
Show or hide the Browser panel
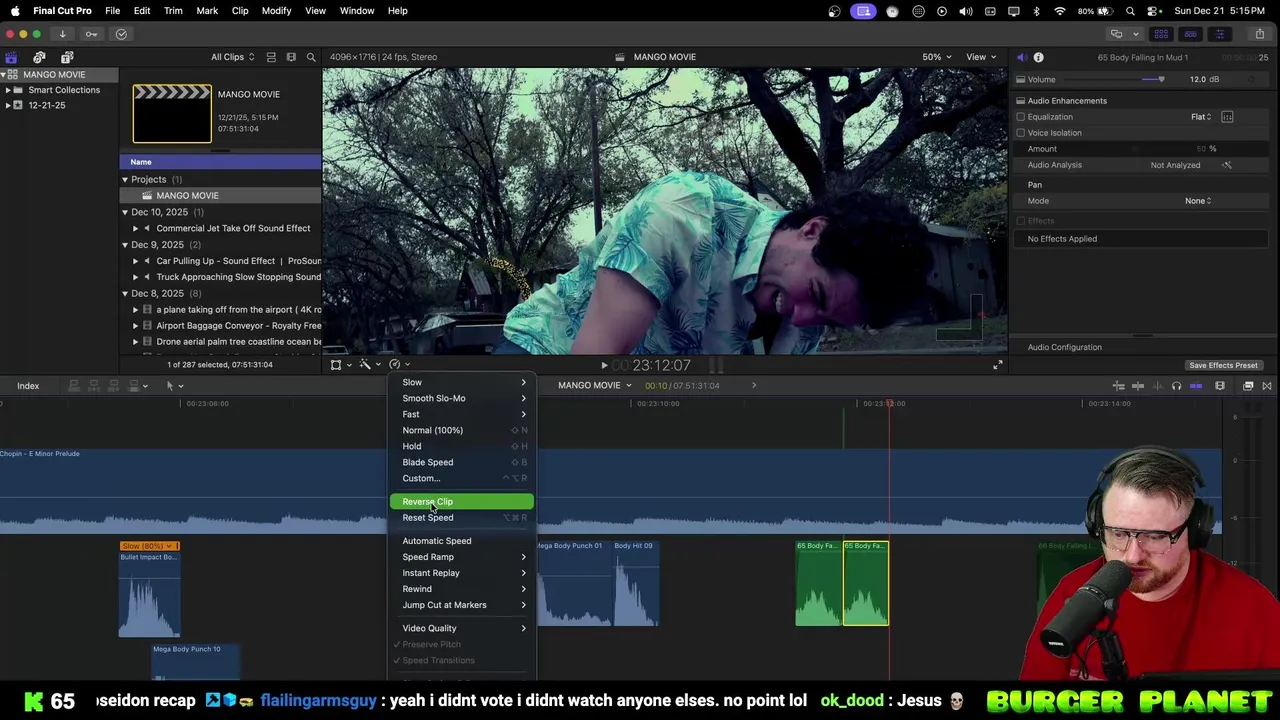click(1161, 34)
